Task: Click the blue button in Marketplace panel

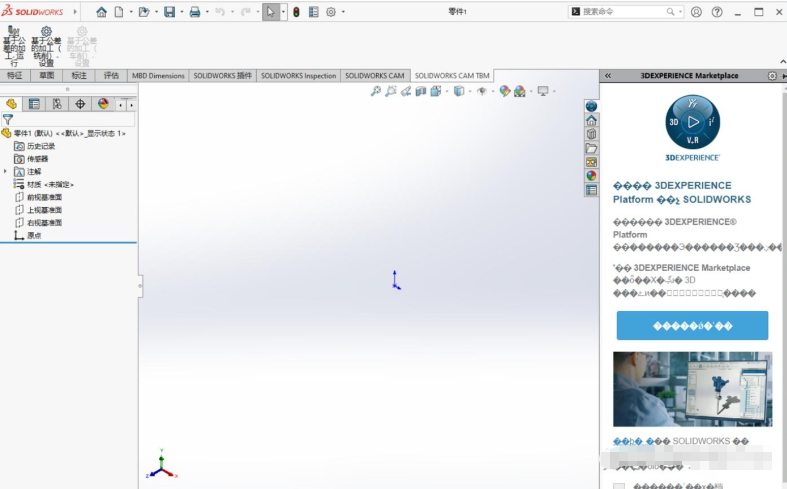Action: click(692, 326)
